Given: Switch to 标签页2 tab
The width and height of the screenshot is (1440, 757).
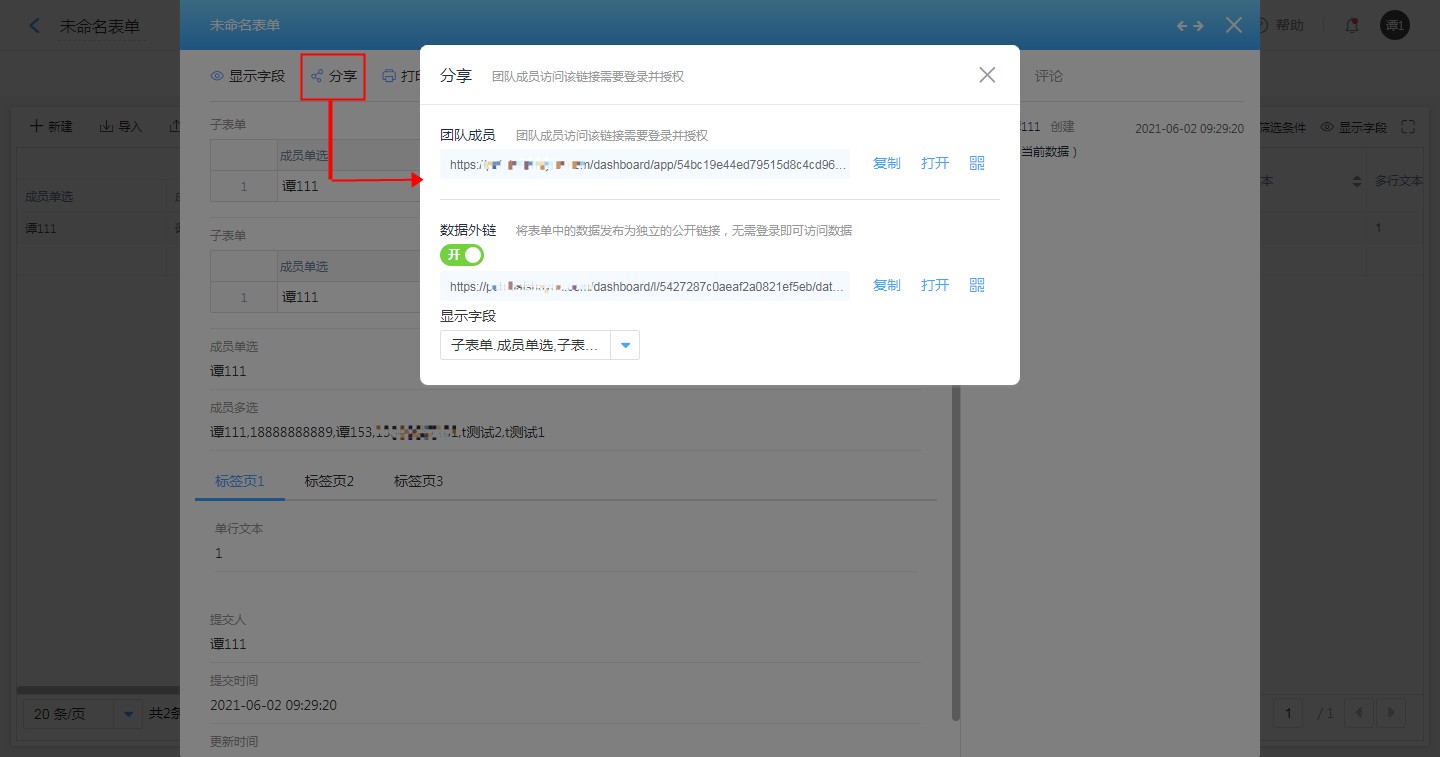Looking at the screenshot, I should (329, 481).
